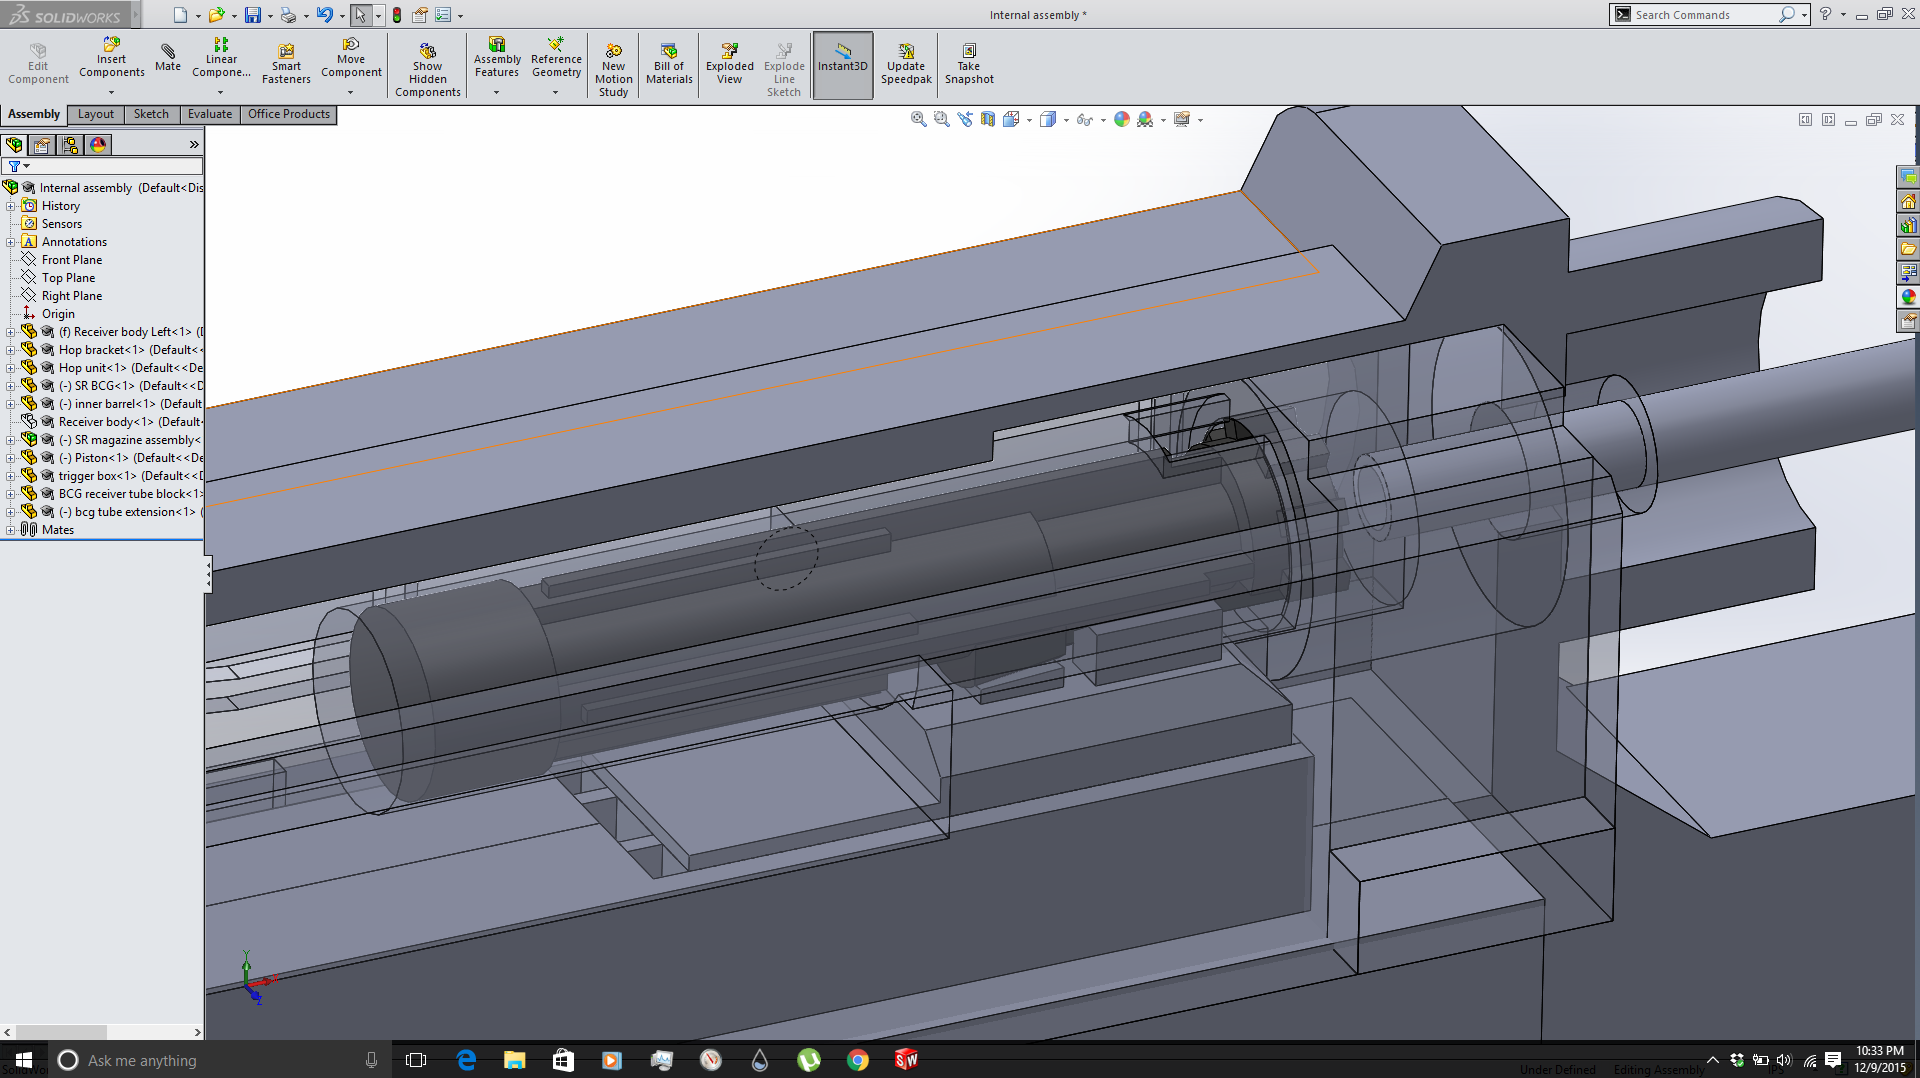Open the Sketch tab

151,114
